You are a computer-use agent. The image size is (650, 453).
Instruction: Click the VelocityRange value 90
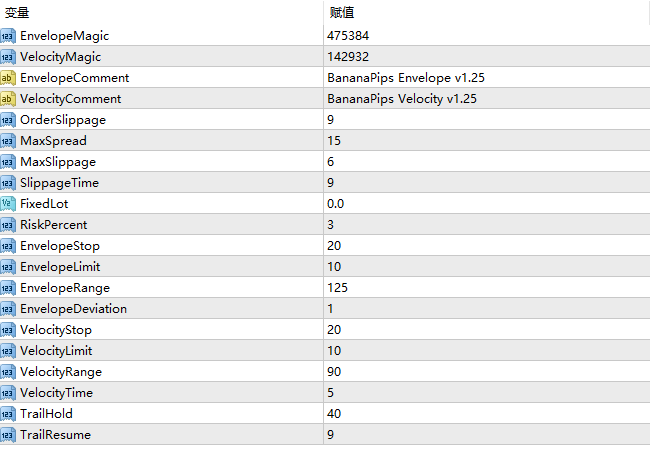pyautogui.click(x=334, y=372)
